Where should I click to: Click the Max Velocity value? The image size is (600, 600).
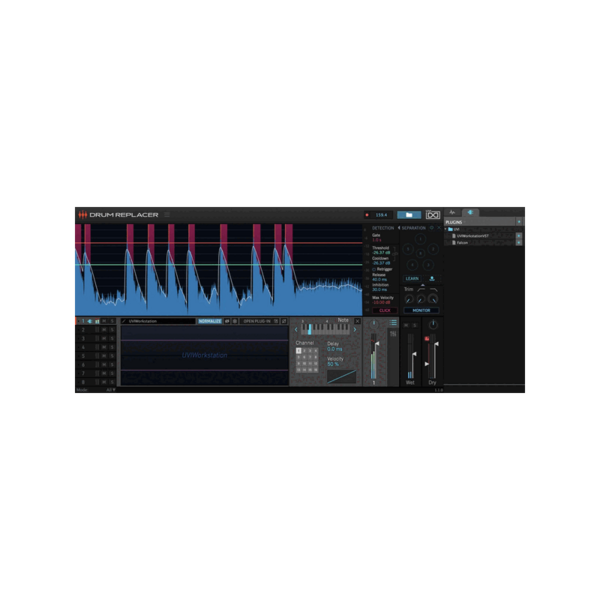point(381,302)
